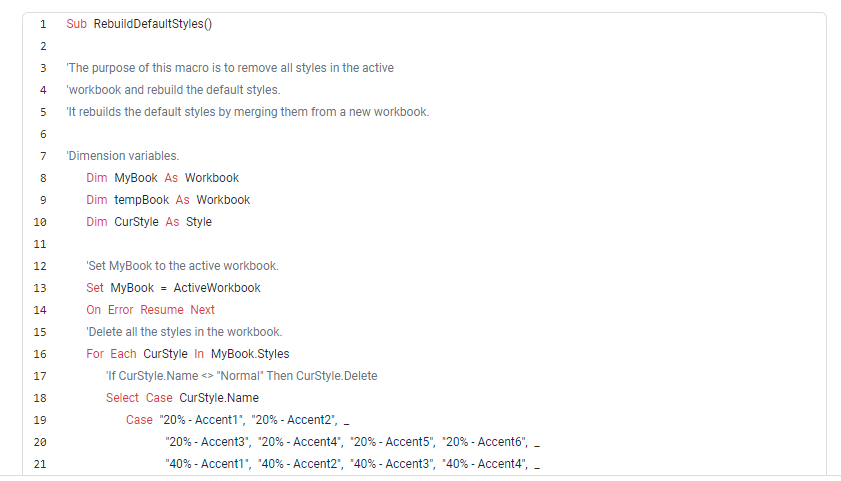The width and height of the screenshot is (841, 481).
Task: Click the 'On Error Resume Next' line
Action: click(150, 310)
